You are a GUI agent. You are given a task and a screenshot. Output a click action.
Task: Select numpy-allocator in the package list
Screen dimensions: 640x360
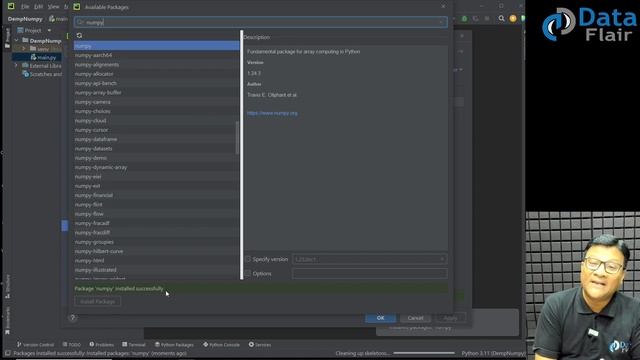[x=156, y=74]
